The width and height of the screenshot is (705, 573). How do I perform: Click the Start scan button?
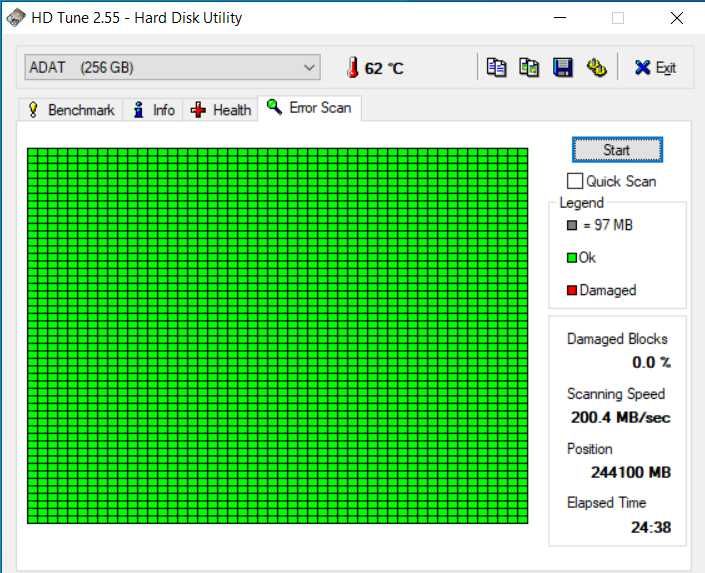coord(617,150)
